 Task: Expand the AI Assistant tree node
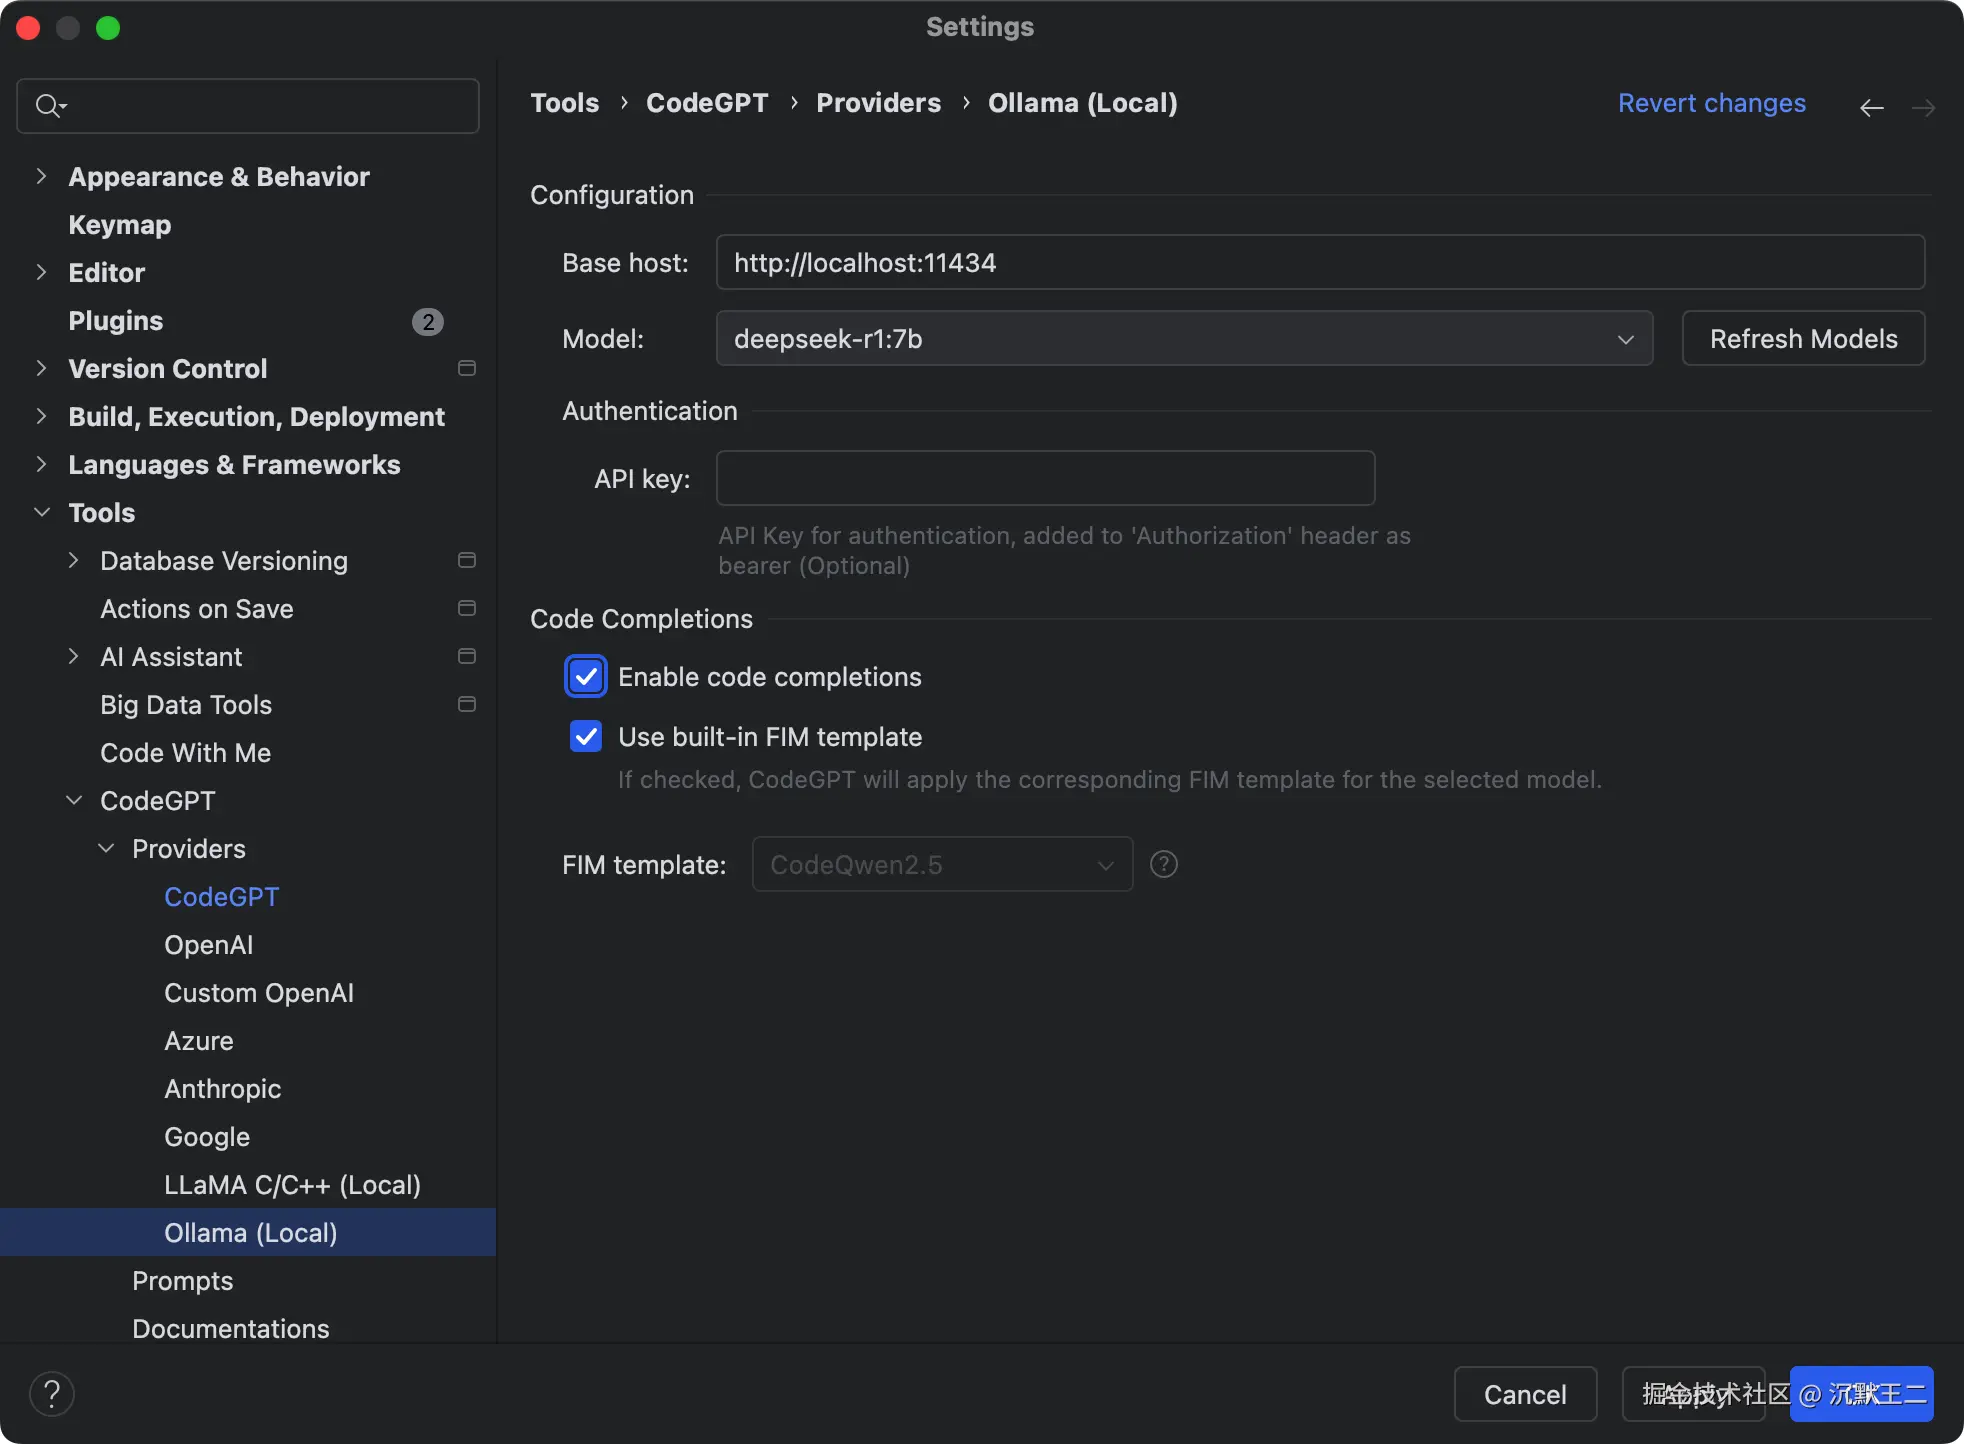(74, 656)
